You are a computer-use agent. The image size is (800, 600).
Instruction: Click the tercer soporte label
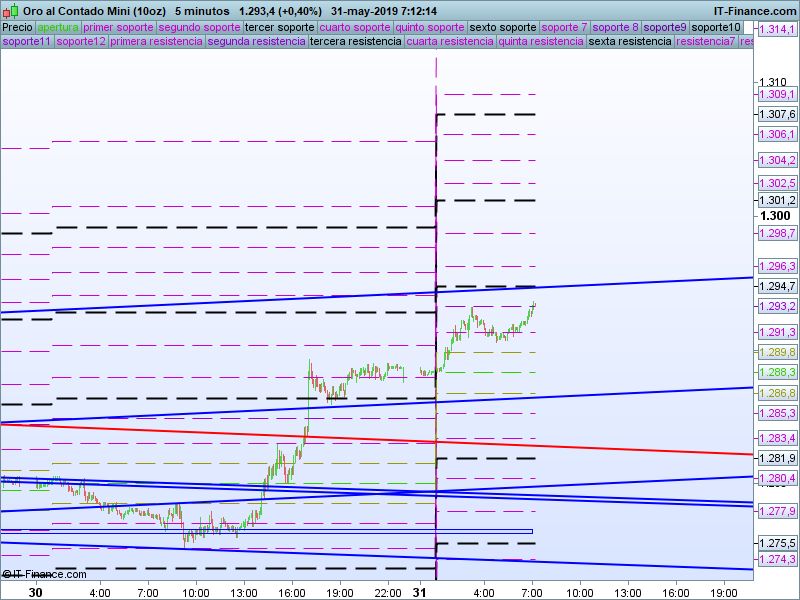(x=280, y=27)
